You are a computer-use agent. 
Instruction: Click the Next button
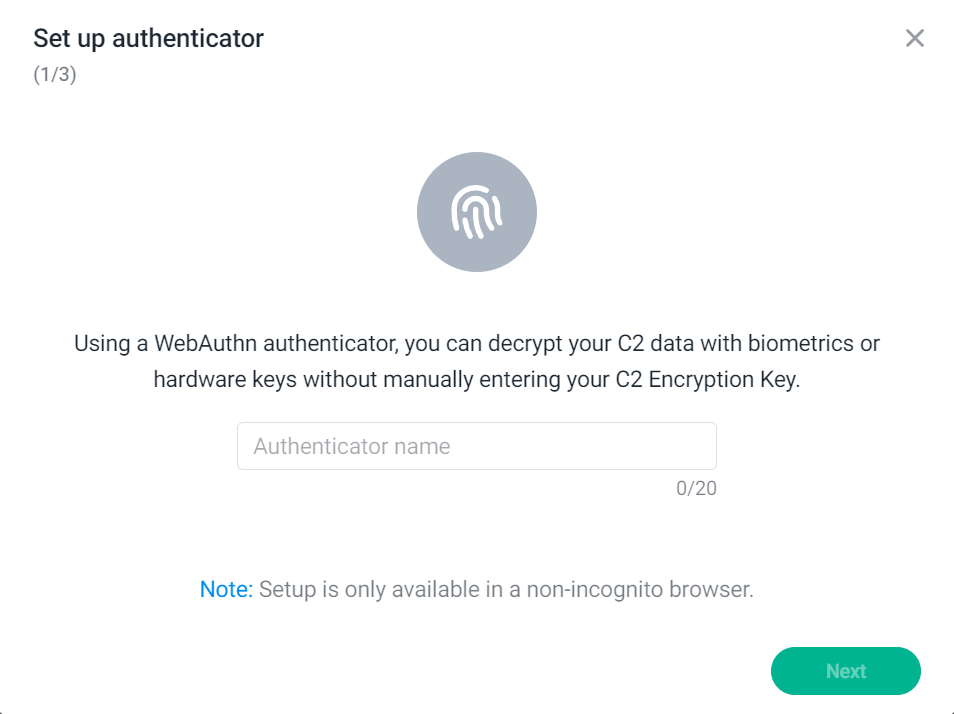tap(846, 671)
